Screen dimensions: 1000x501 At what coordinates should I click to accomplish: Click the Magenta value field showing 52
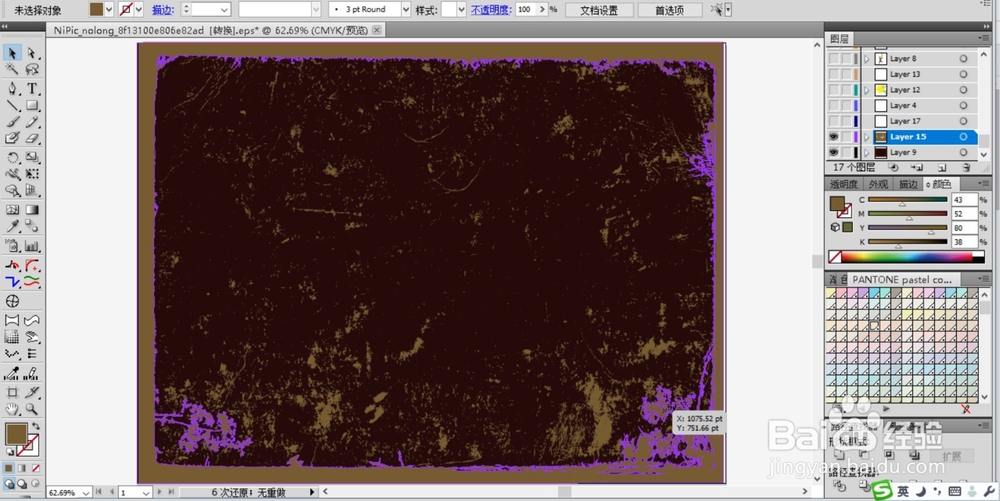click(964, 214)
